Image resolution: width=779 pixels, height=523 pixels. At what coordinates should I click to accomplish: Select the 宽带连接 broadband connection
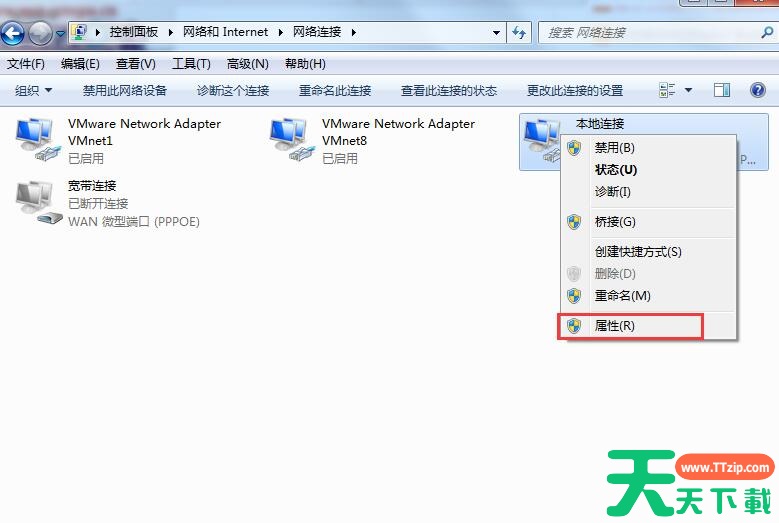click(x=108, y=203)
